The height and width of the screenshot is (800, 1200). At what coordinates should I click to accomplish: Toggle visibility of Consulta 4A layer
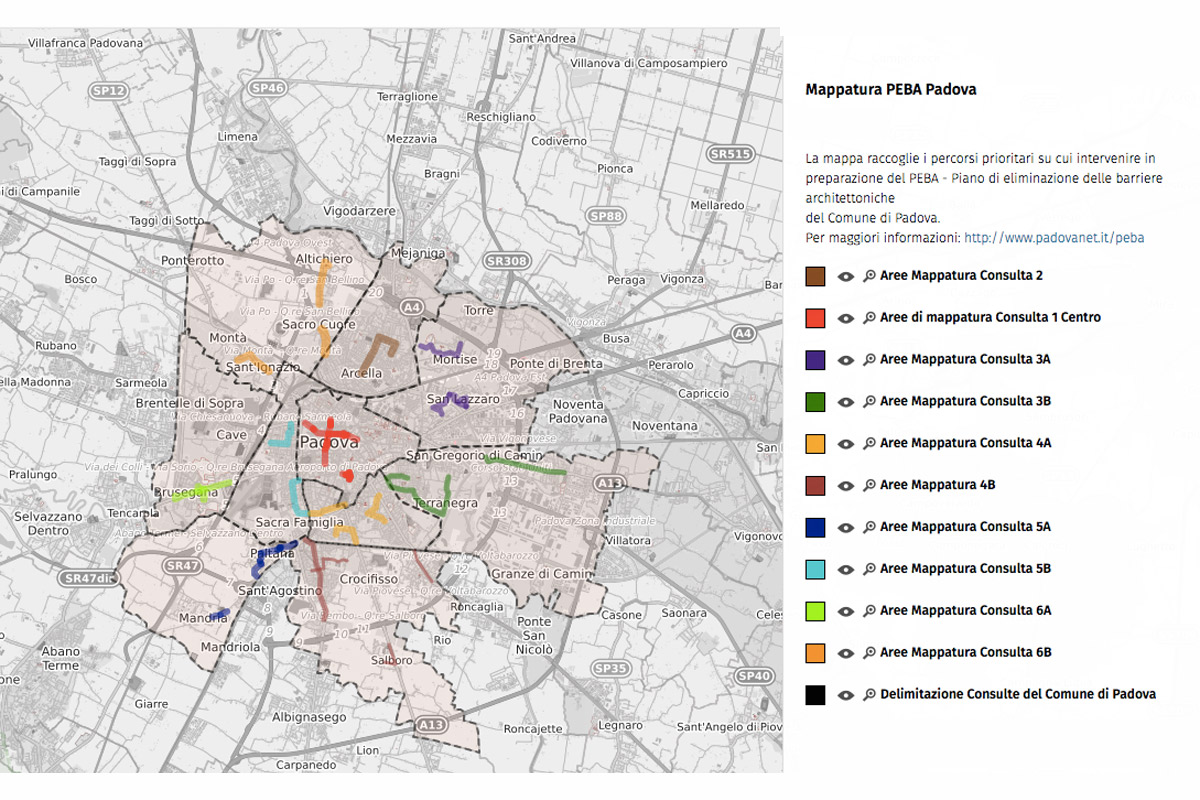pyautogui.click(x=846, y=444)
